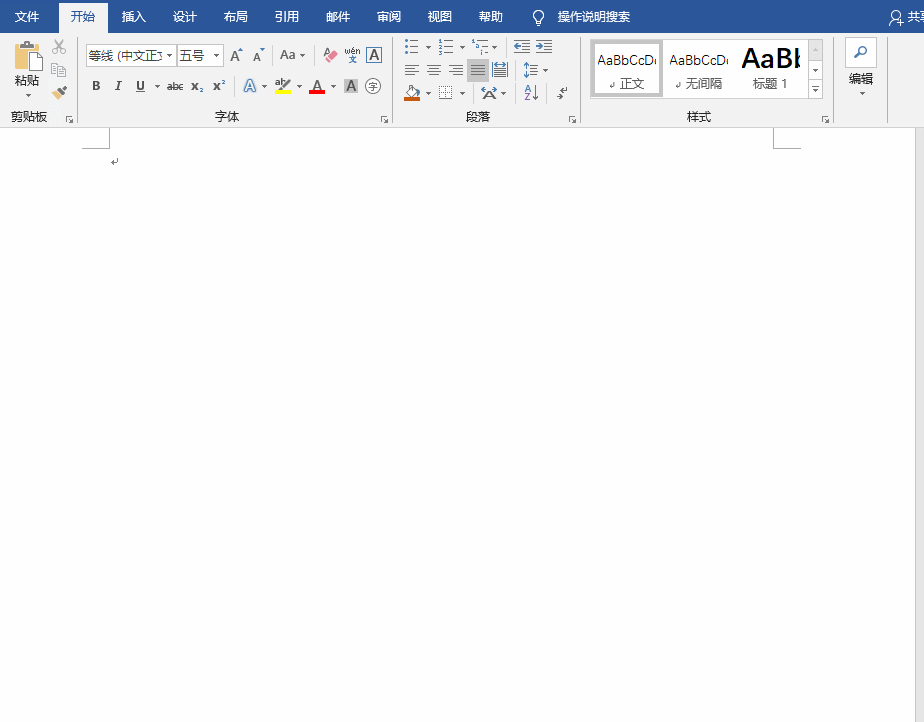924x722 pixels.
Task: Expand the paste options dropdown arrow
Action: tap(28, 95)
